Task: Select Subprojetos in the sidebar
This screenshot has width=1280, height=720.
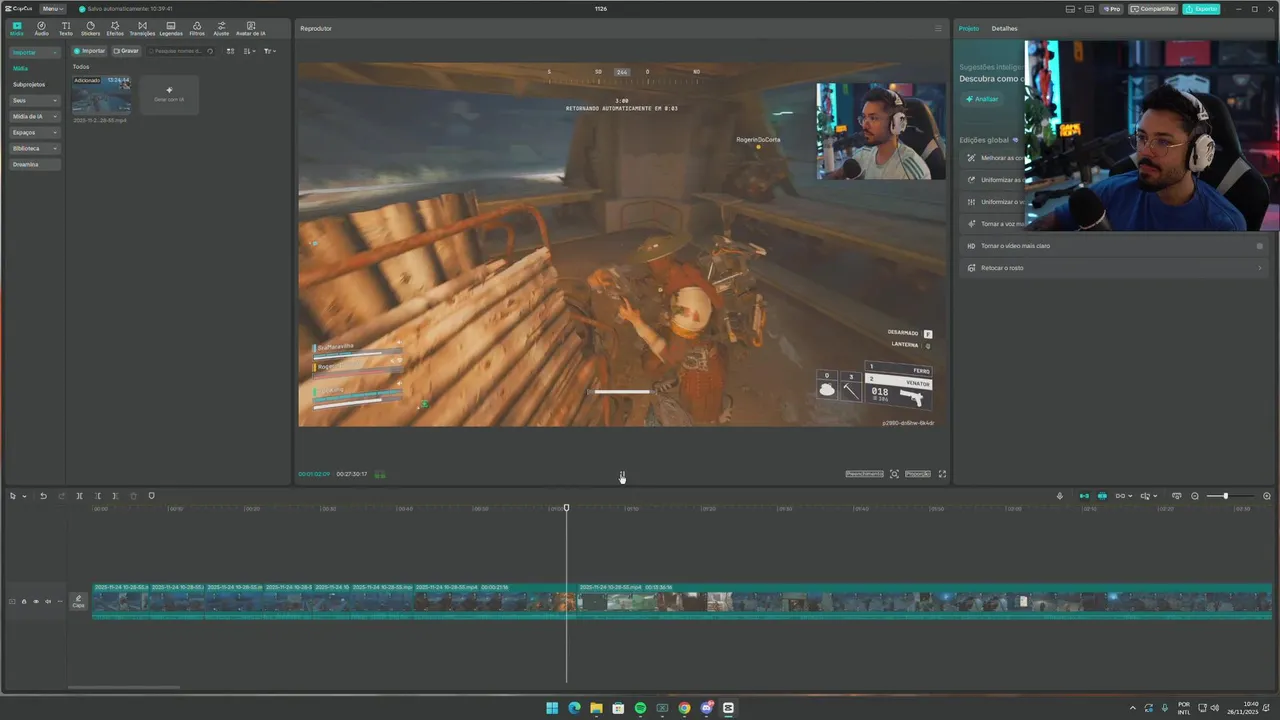Action: tap(29, 84)
